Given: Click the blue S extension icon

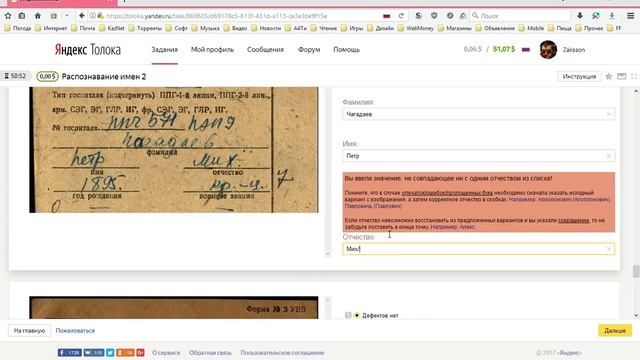Looking at the screenshot, I should [x=418, y=16].
